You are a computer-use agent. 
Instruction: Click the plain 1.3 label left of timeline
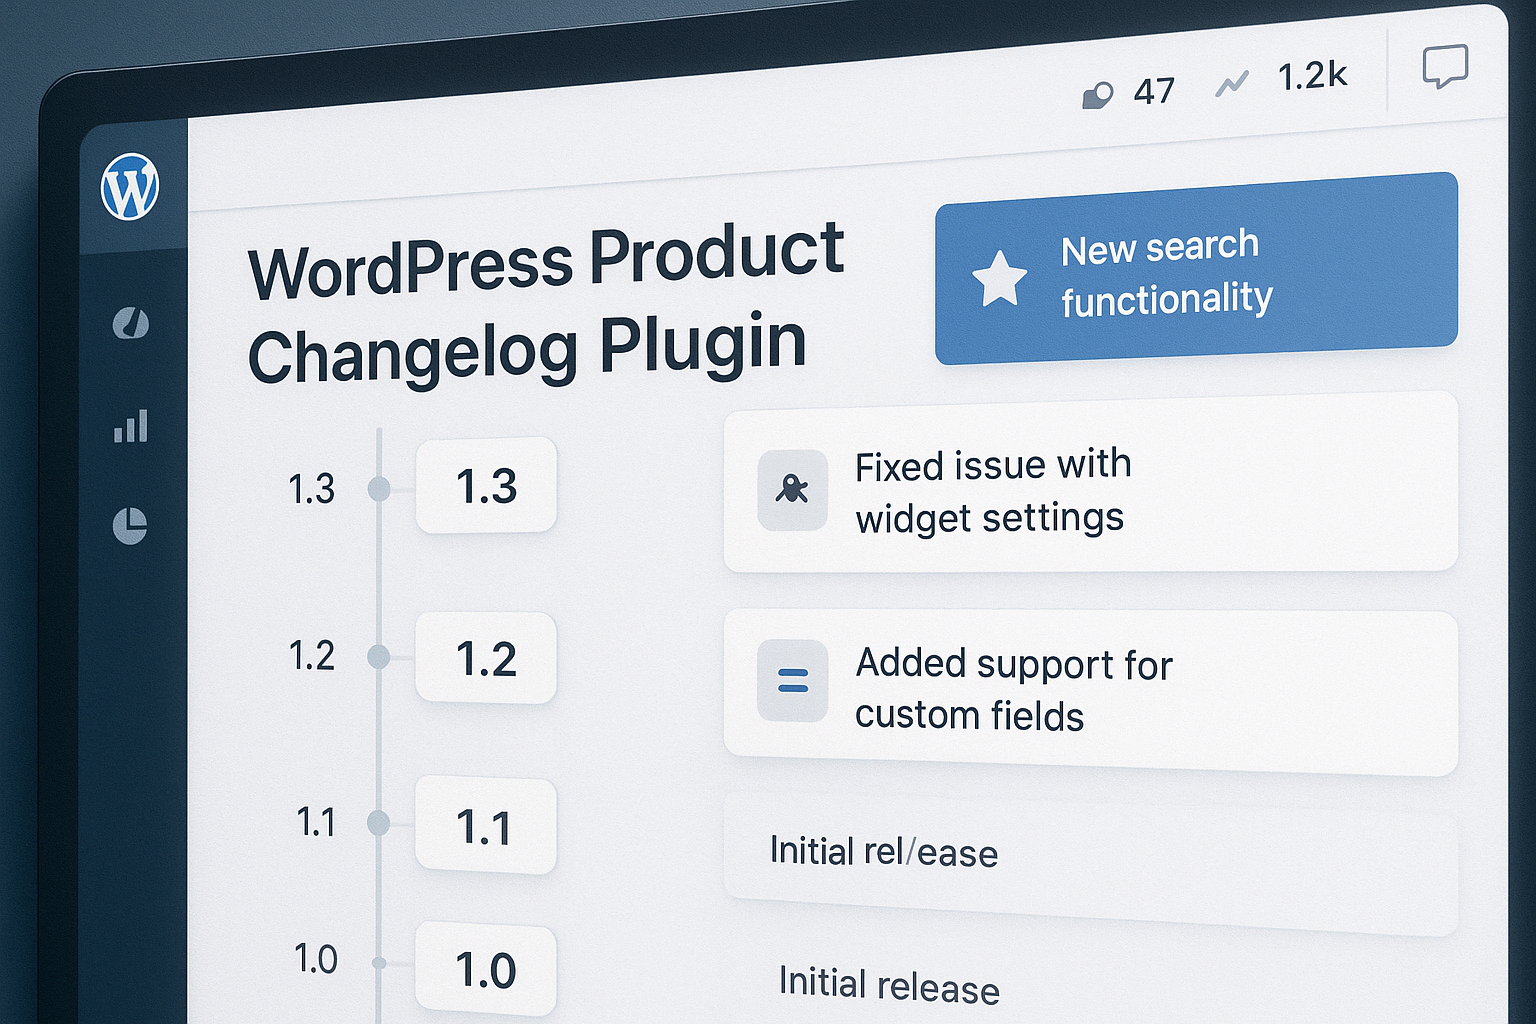(x=311, y=489)
